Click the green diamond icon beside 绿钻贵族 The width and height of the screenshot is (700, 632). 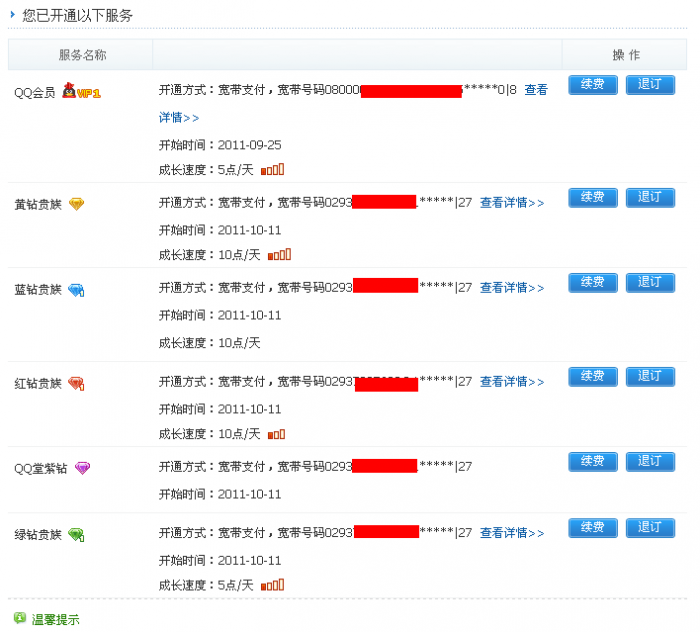pos(76,534)
